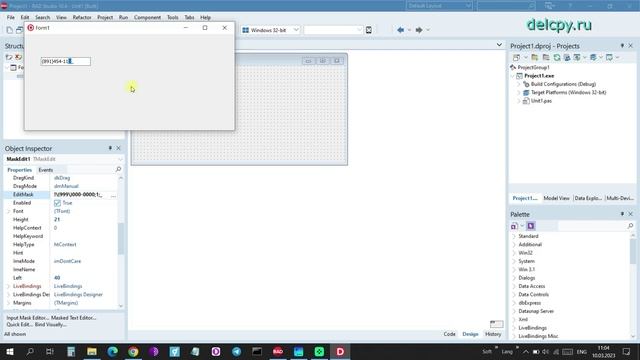This screenshot has height=360, width=640.
Task: Click the New file icon in the toolbar
Action: 9,30
